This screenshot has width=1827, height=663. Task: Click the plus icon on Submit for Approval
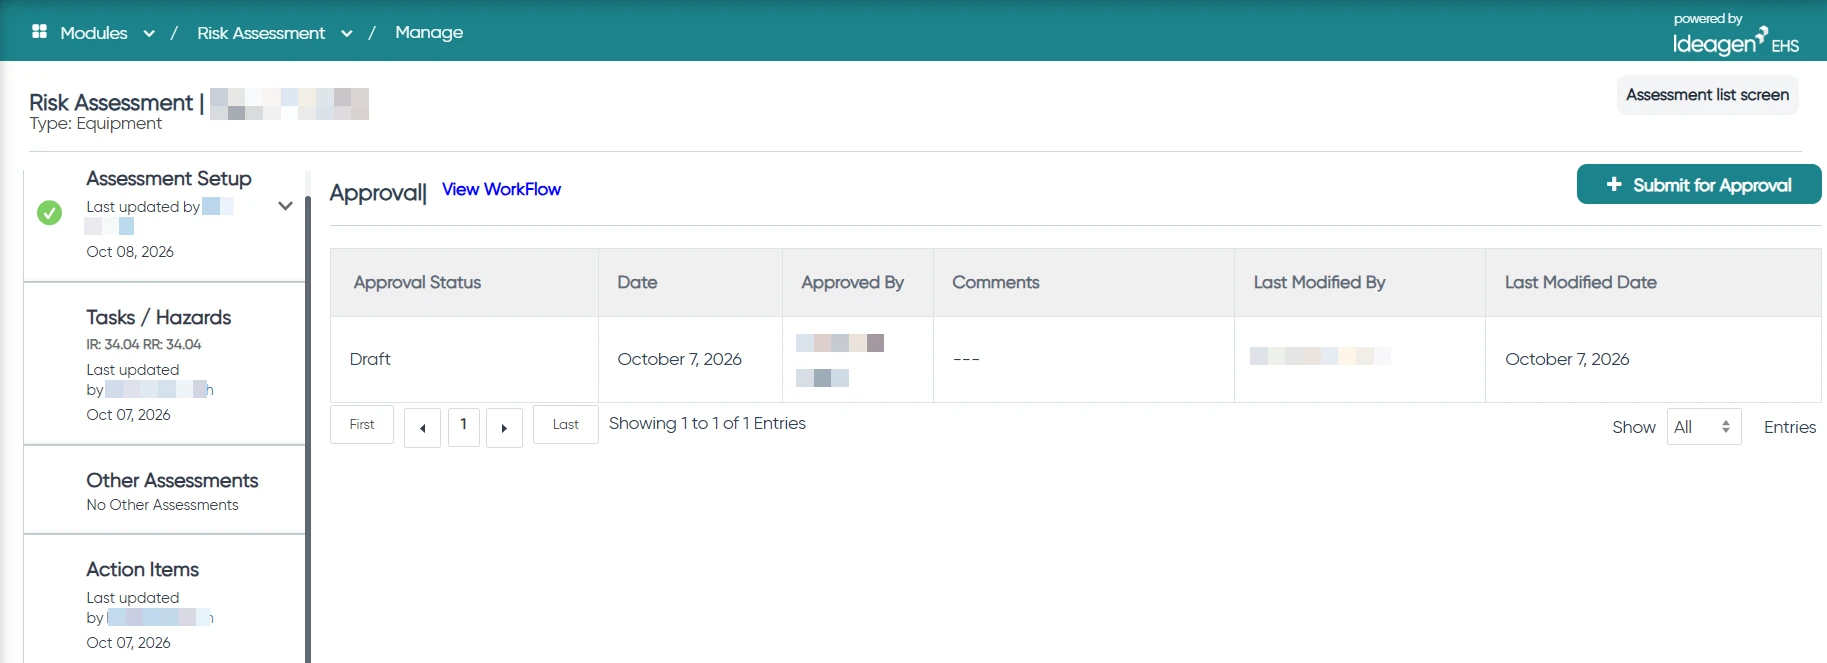point(1613,184)
